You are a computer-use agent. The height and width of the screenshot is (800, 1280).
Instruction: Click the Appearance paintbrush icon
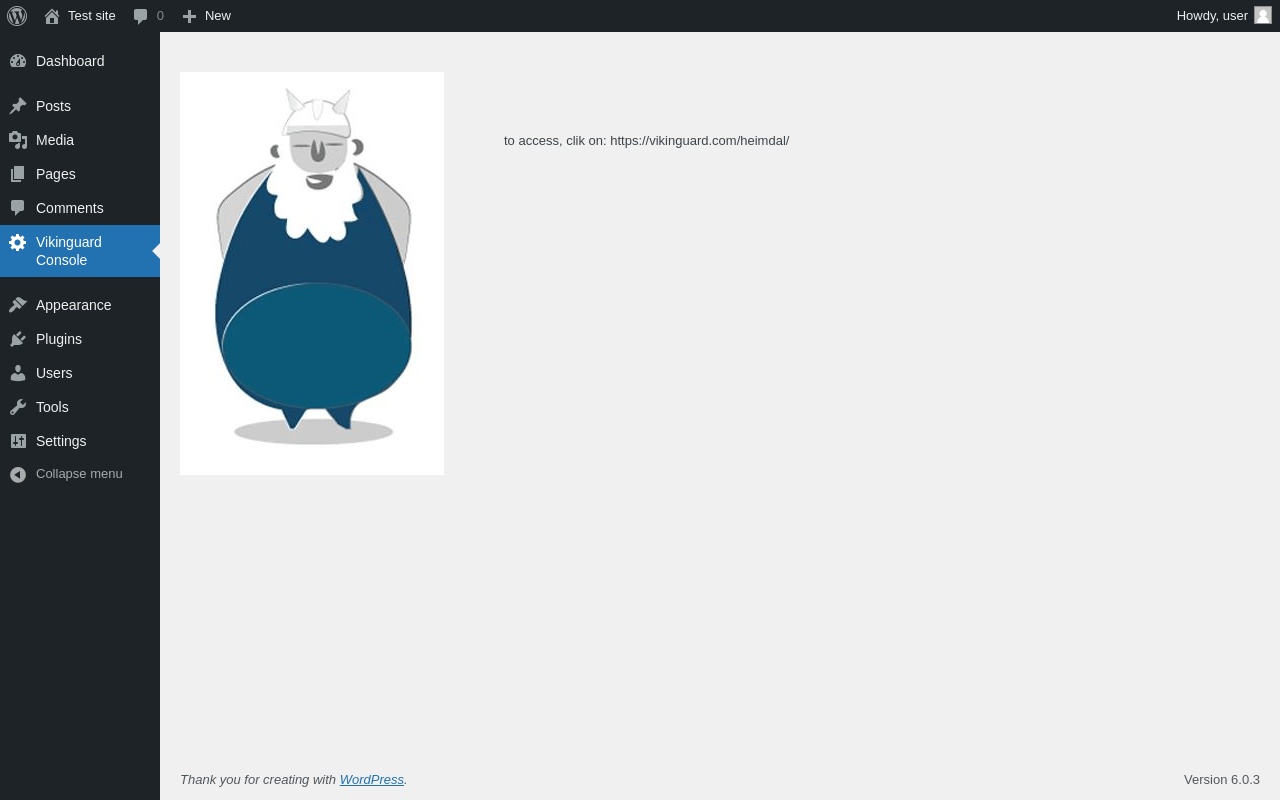(x=18, y=305)
